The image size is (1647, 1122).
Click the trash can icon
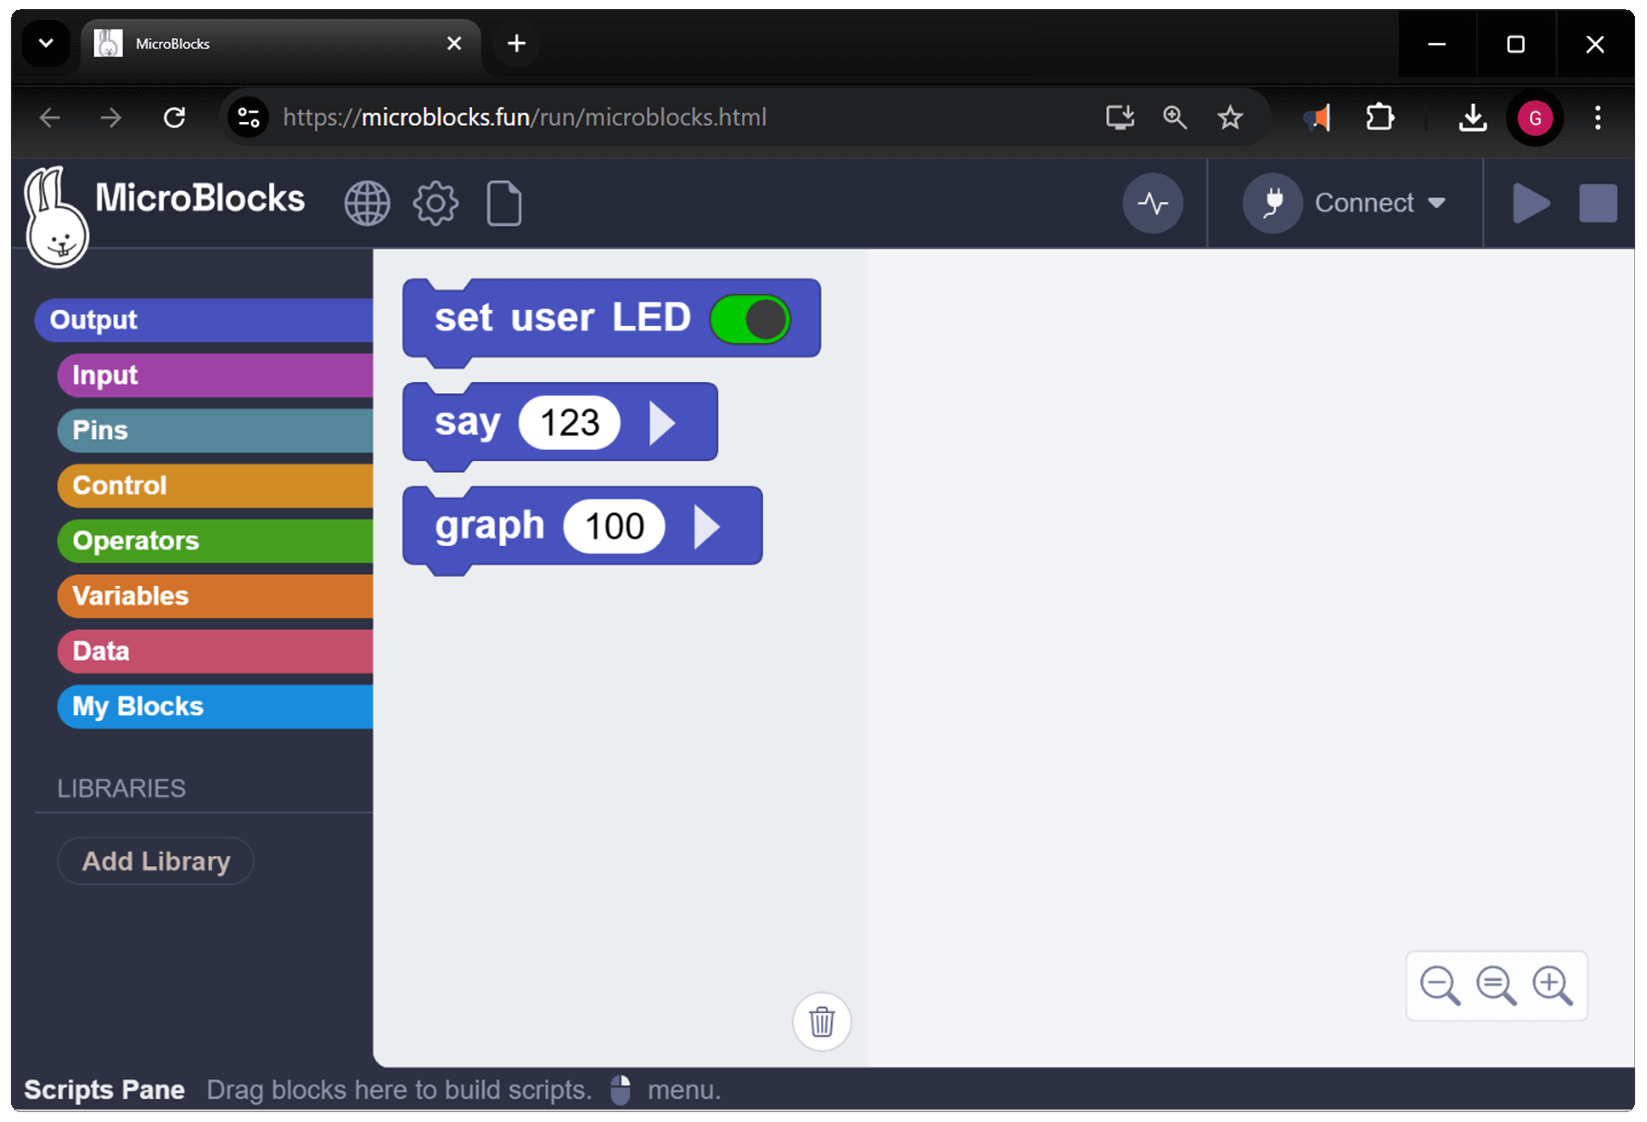tap(822, 1022)
